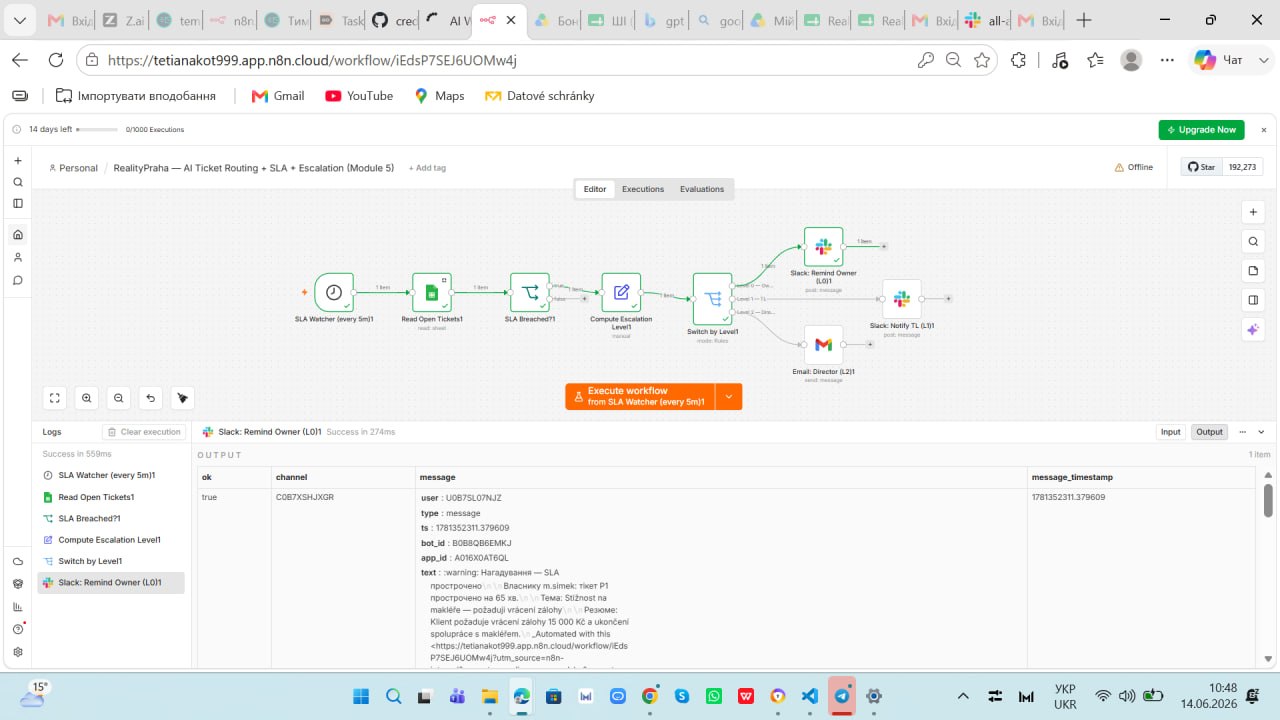
Task: Open Telegram from the Windows taskbar
Action: pyautogui.click(x=842, y=696)
